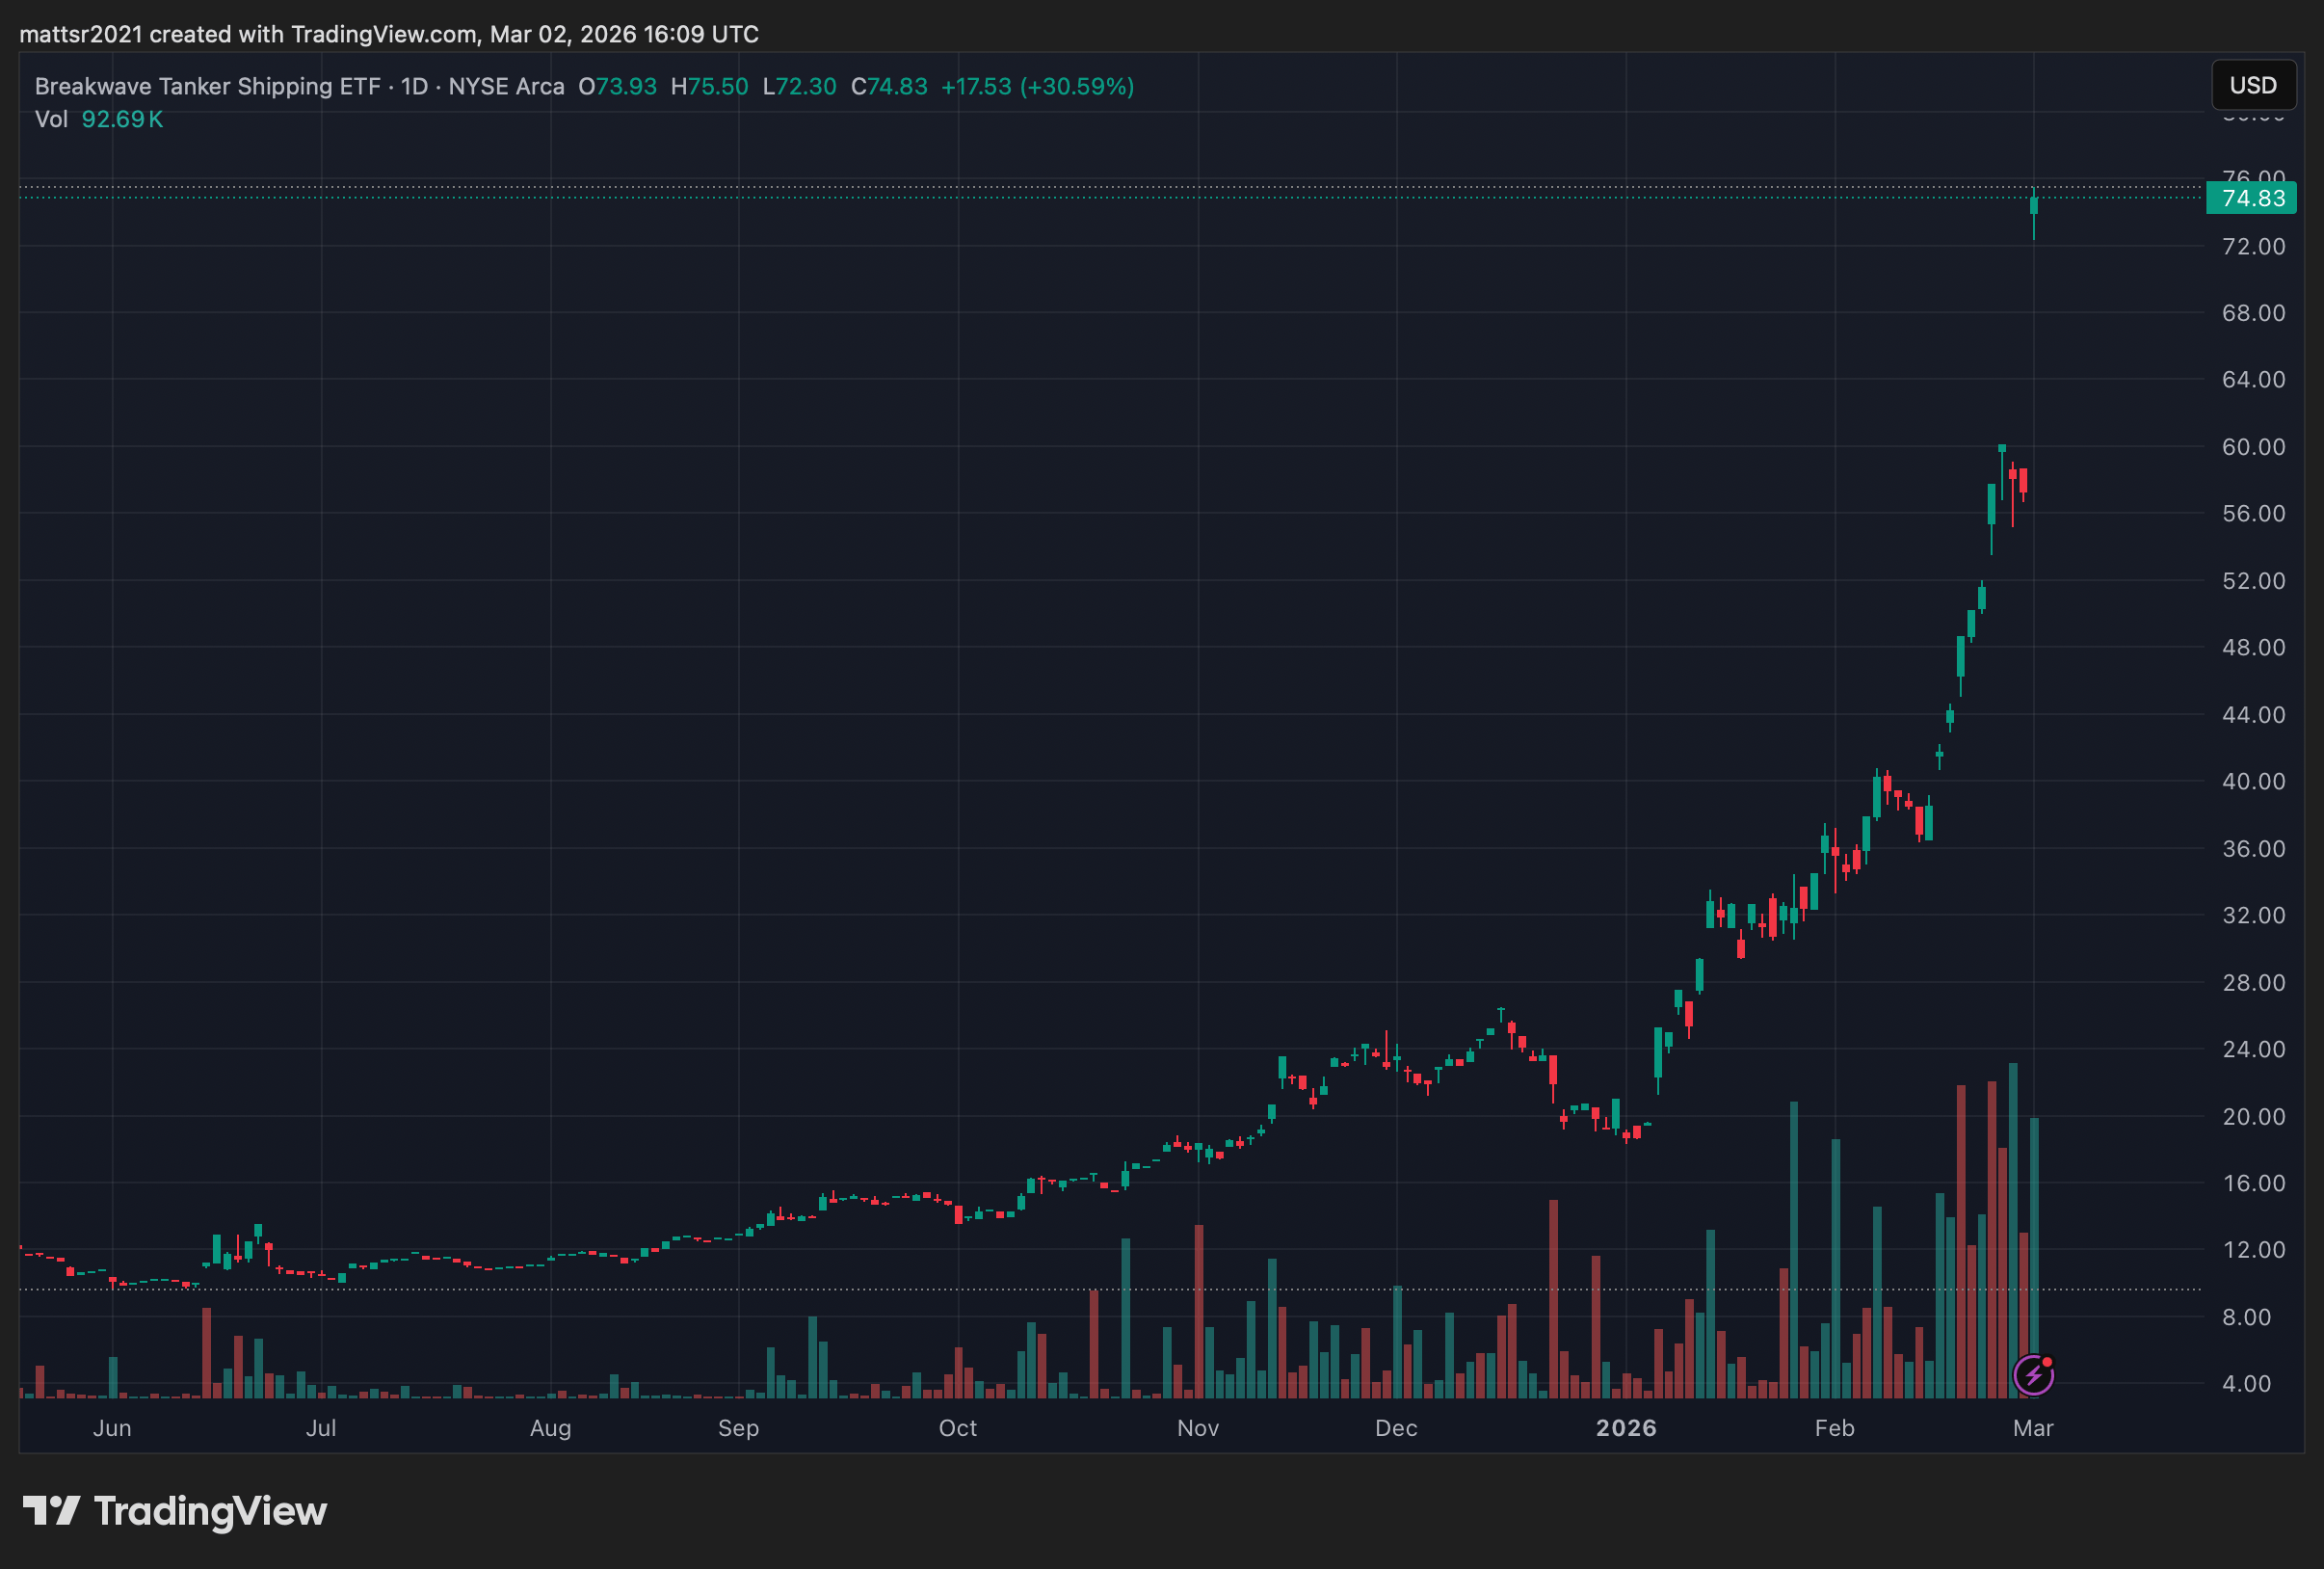Click the Feb label on time axis
This screenshot has height=1569, width=2324.
[1834, 1427]
